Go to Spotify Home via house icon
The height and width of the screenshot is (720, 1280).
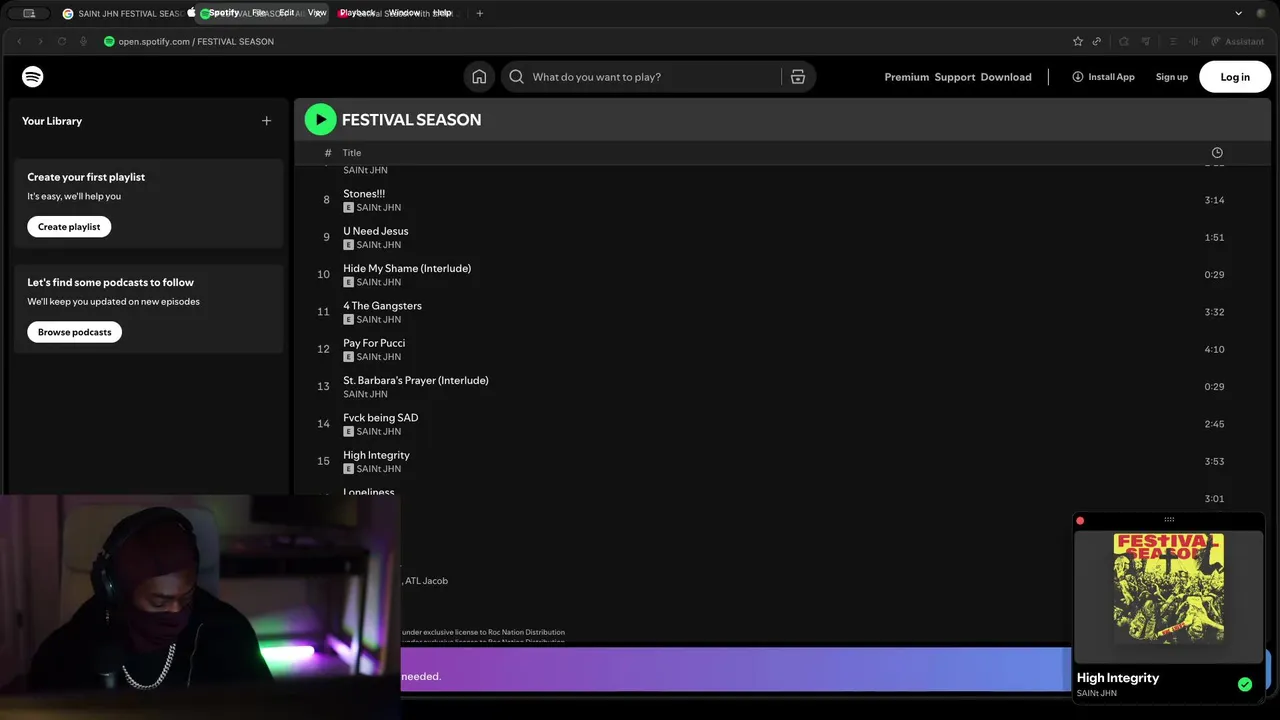479,77
